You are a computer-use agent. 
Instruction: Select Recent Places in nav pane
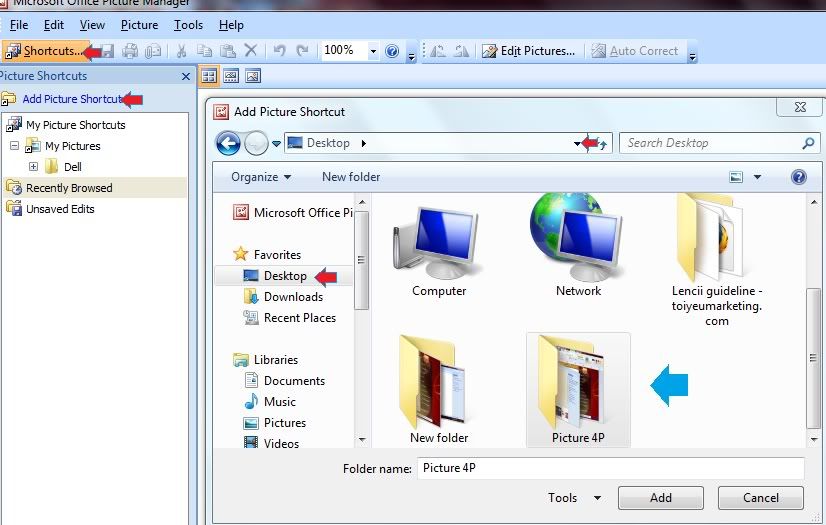pyautogui.click(x=299, y=318)
